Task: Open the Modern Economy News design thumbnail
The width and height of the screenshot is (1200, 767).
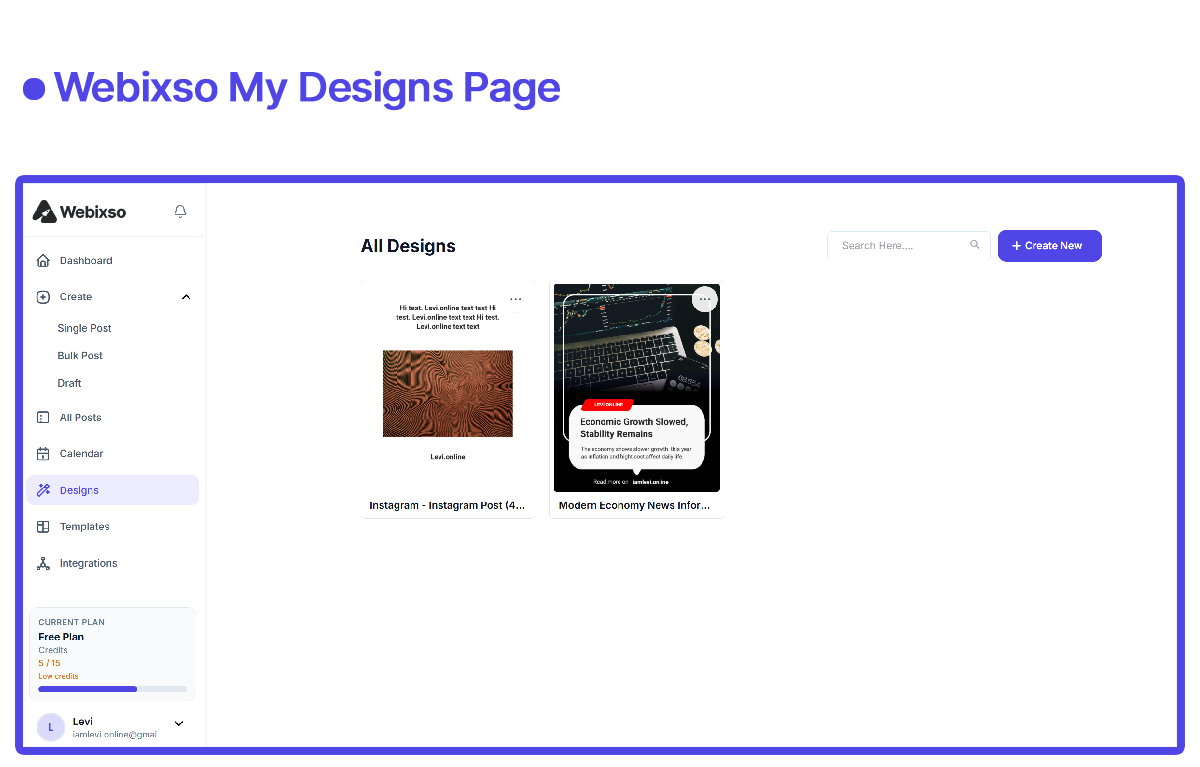Action: pyautogui.click(x=637, y=388)
